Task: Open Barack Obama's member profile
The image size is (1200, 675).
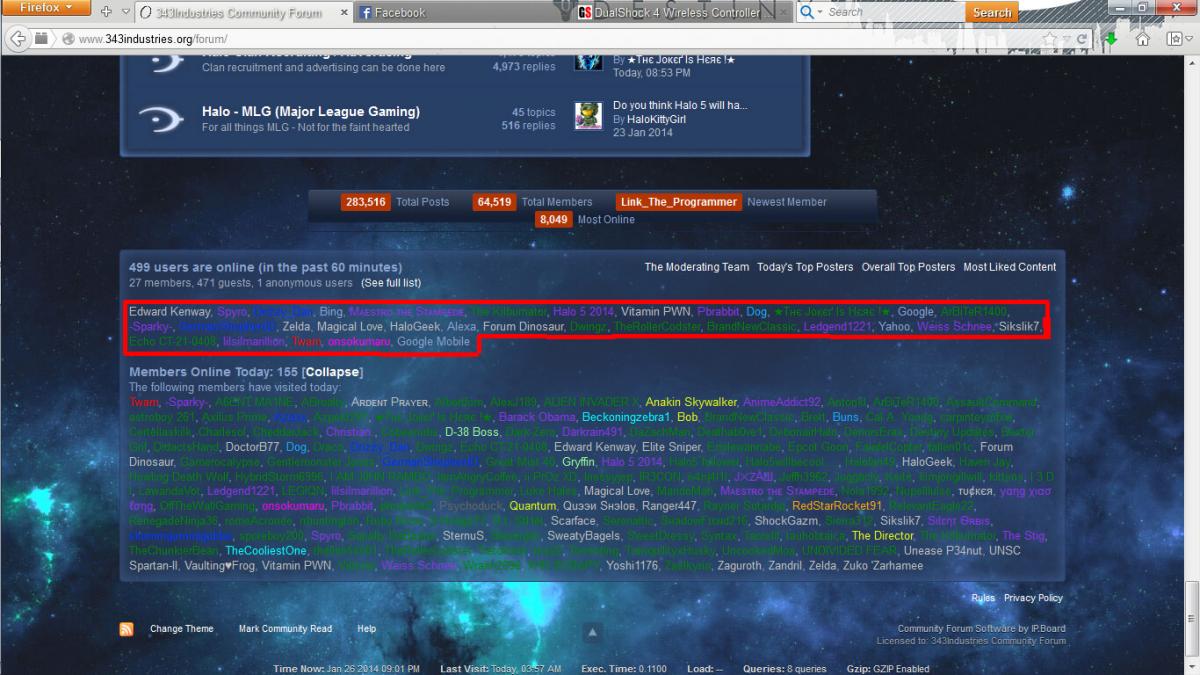Action: tap(537, 416)
